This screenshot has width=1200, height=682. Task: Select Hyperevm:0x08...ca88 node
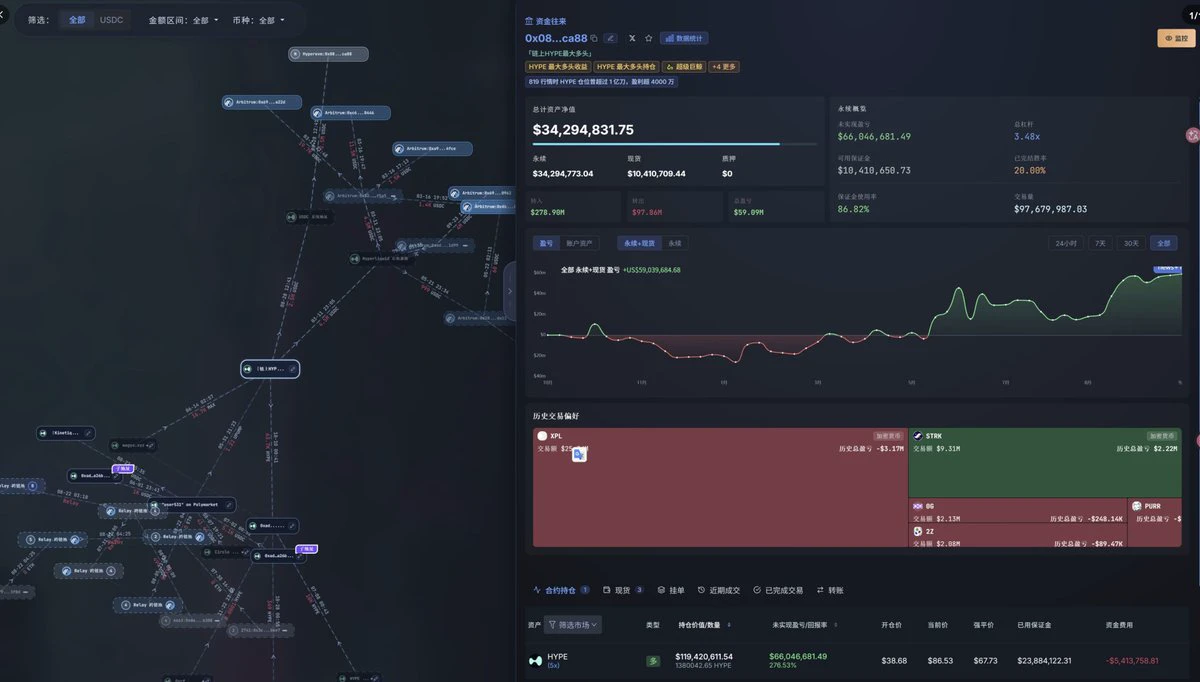(328, 54)
